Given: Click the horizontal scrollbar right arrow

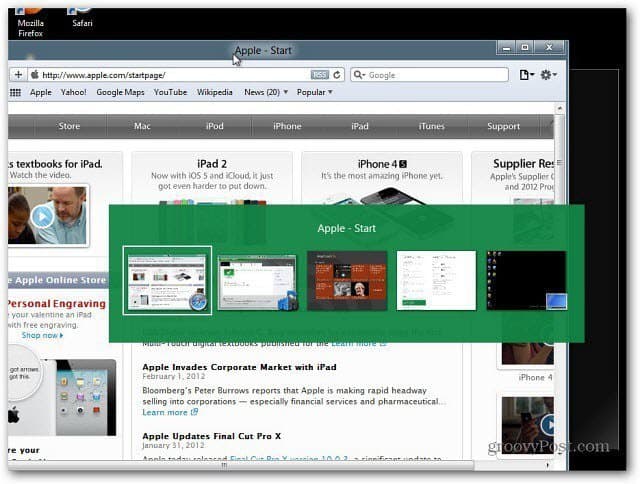Looking at the screenshot, I should point(548,465).
